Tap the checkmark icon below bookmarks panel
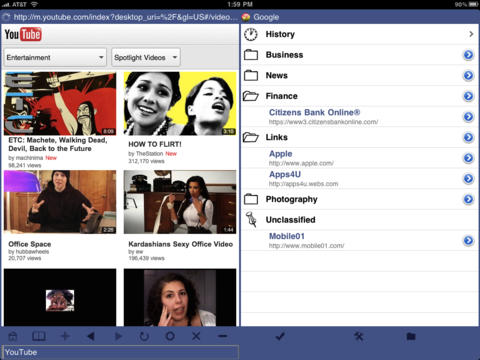This screenshot has width=480, height=360. 280,336
